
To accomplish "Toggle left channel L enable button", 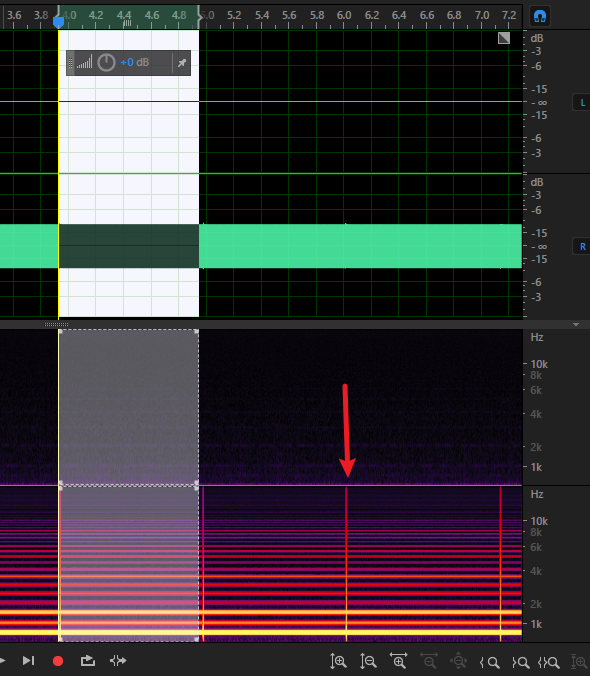I will [582, 103].
